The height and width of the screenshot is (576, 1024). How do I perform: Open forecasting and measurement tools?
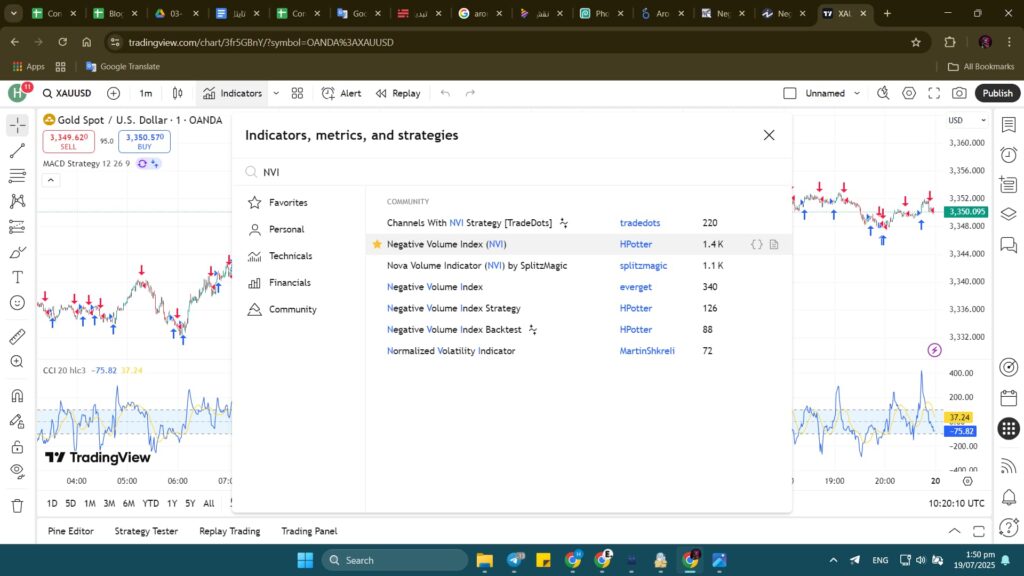tap(18, 227)
